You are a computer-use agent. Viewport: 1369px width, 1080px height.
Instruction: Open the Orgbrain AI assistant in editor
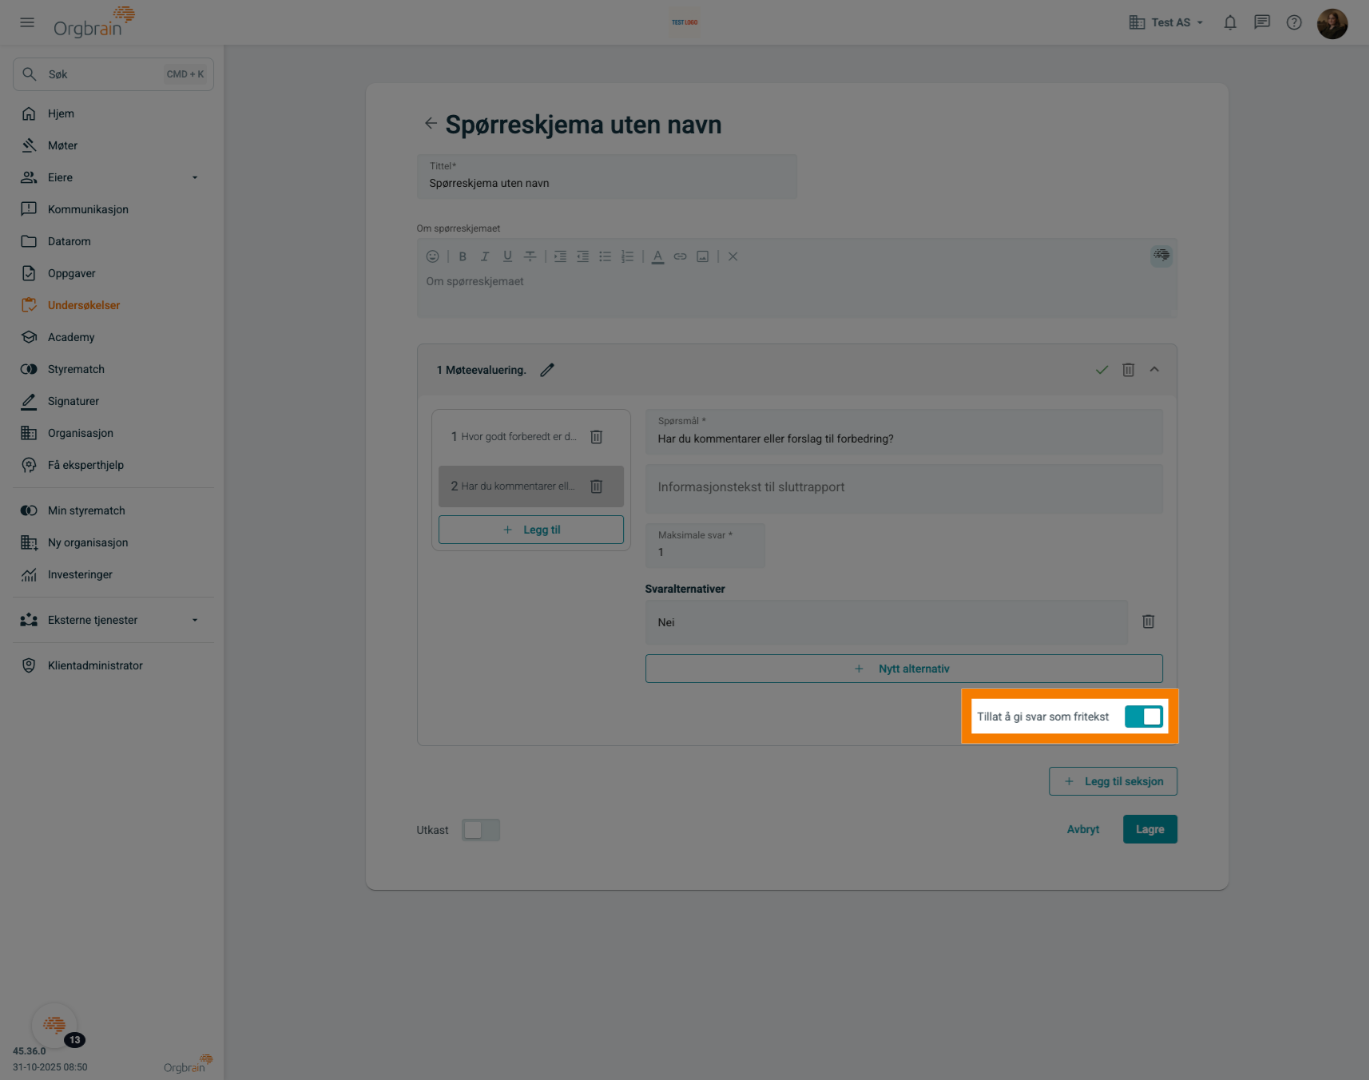click(x=1161, y=255)
